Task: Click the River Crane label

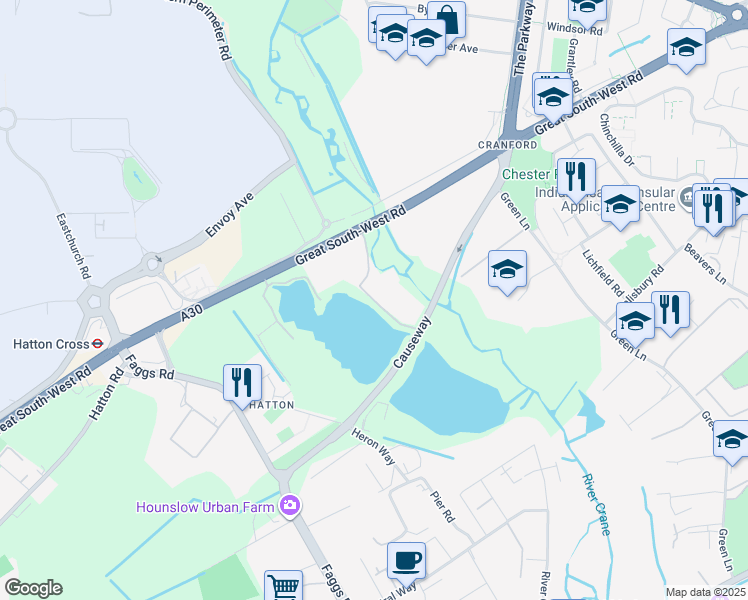Action: pos(596,505)
